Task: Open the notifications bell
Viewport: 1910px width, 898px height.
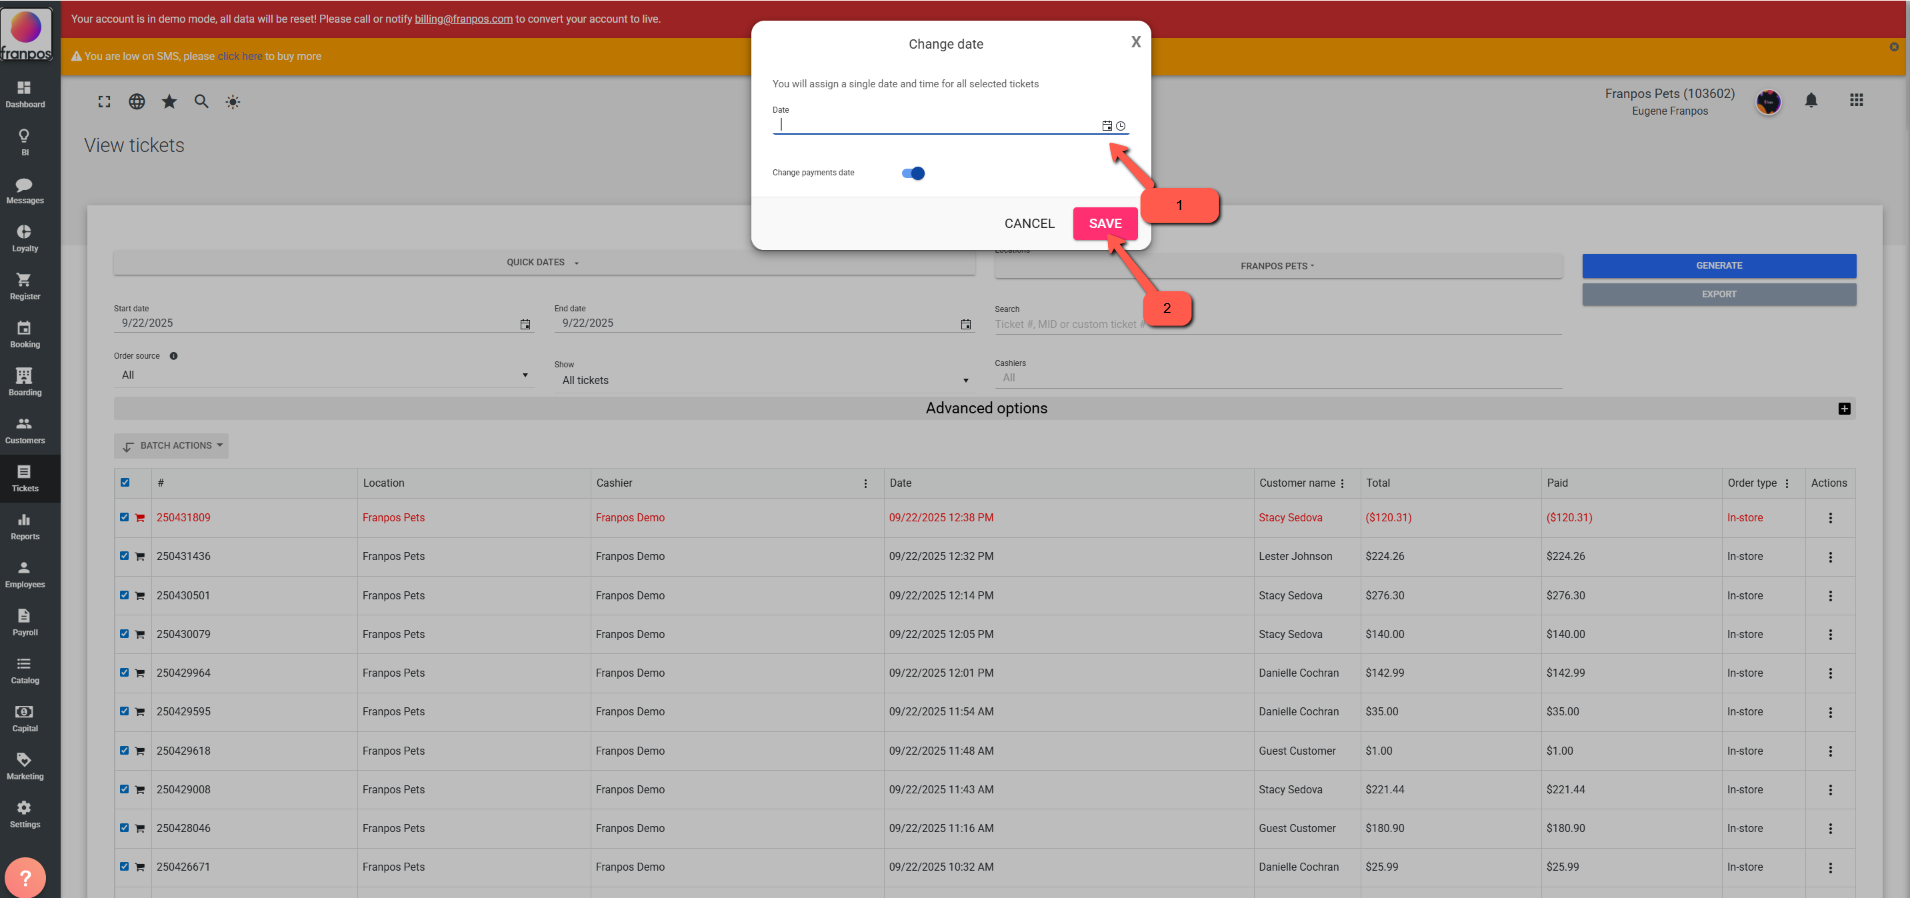Action: (1811, 100)
